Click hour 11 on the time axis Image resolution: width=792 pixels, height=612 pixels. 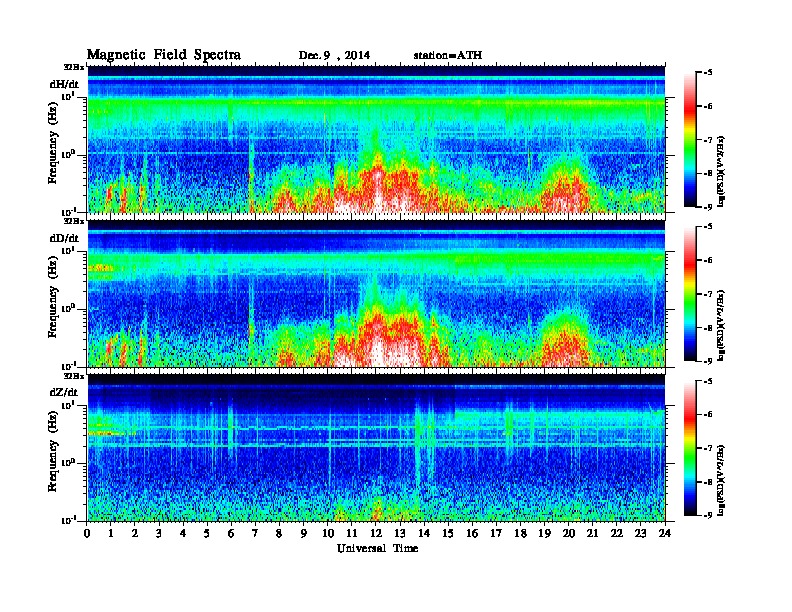(352, 533)
